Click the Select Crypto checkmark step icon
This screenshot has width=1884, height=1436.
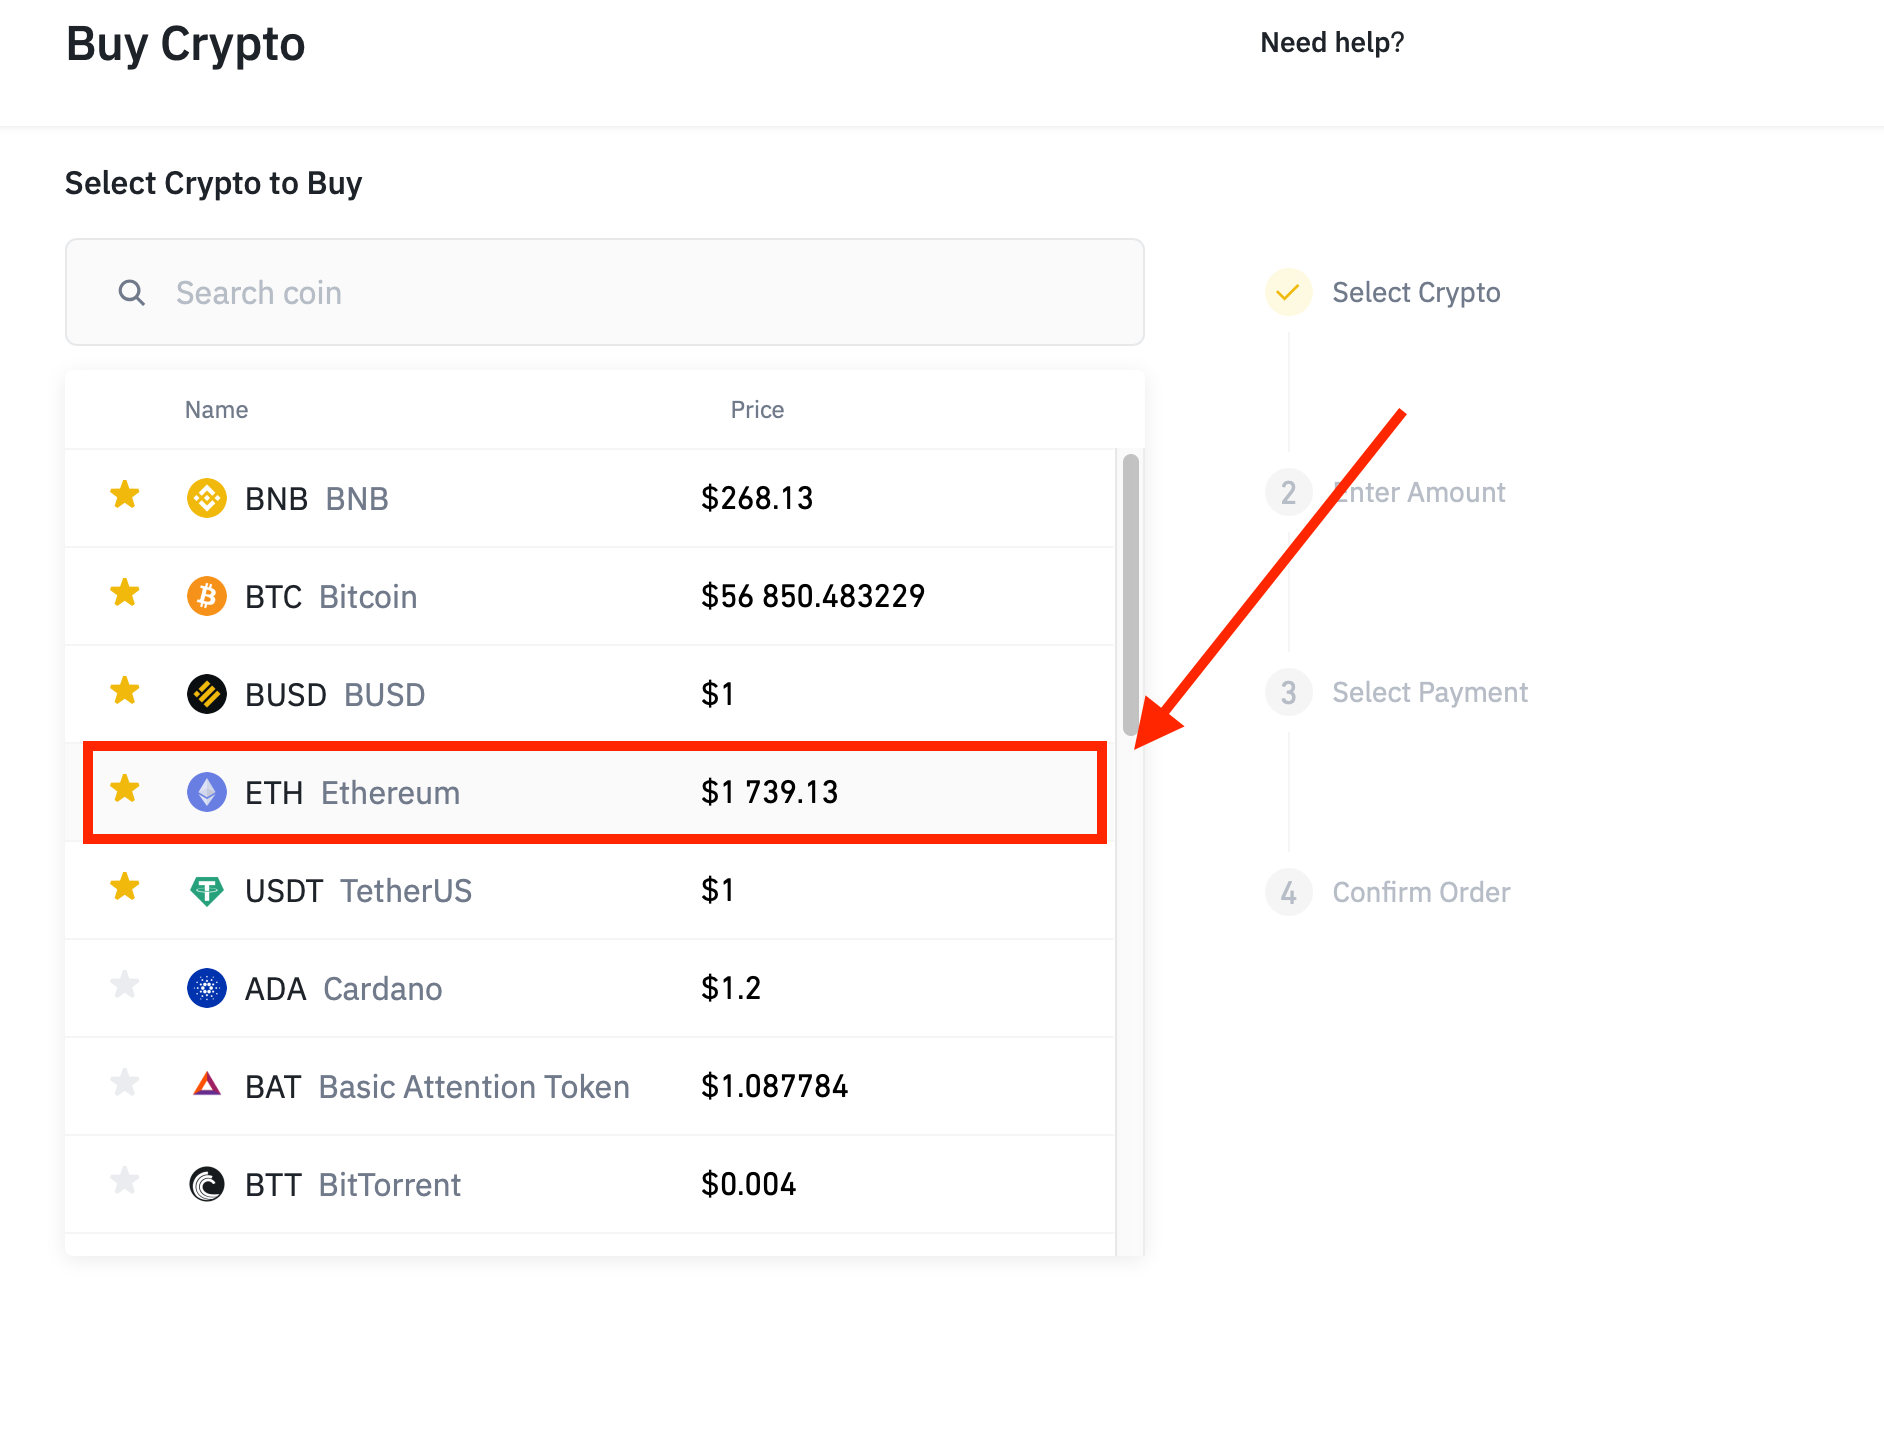(x=1289, y=292)
